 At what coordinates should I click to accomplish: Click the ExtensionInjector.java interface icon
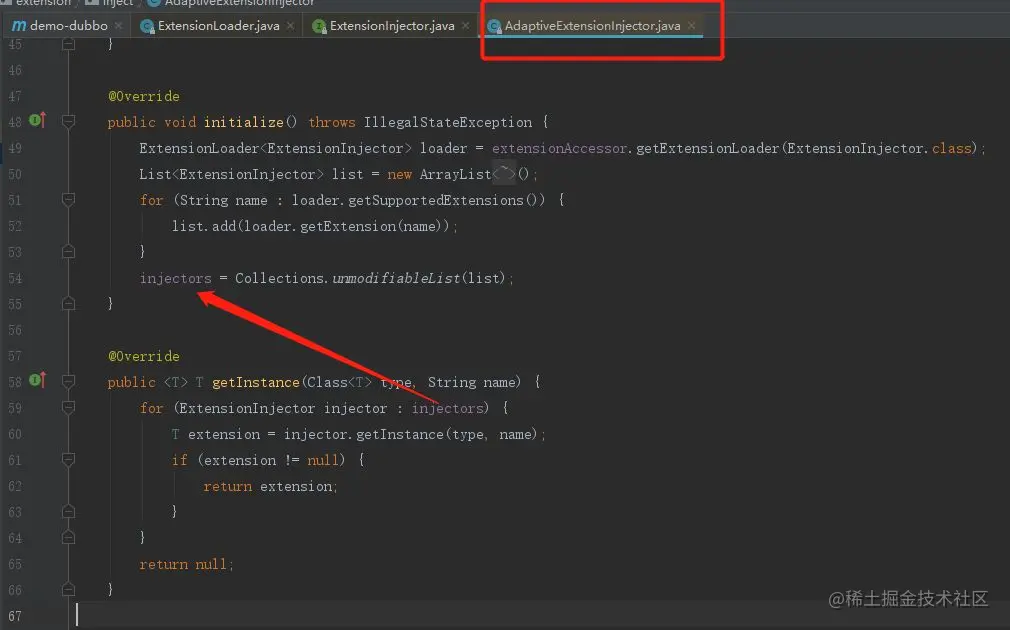click(x=319, y=26)
